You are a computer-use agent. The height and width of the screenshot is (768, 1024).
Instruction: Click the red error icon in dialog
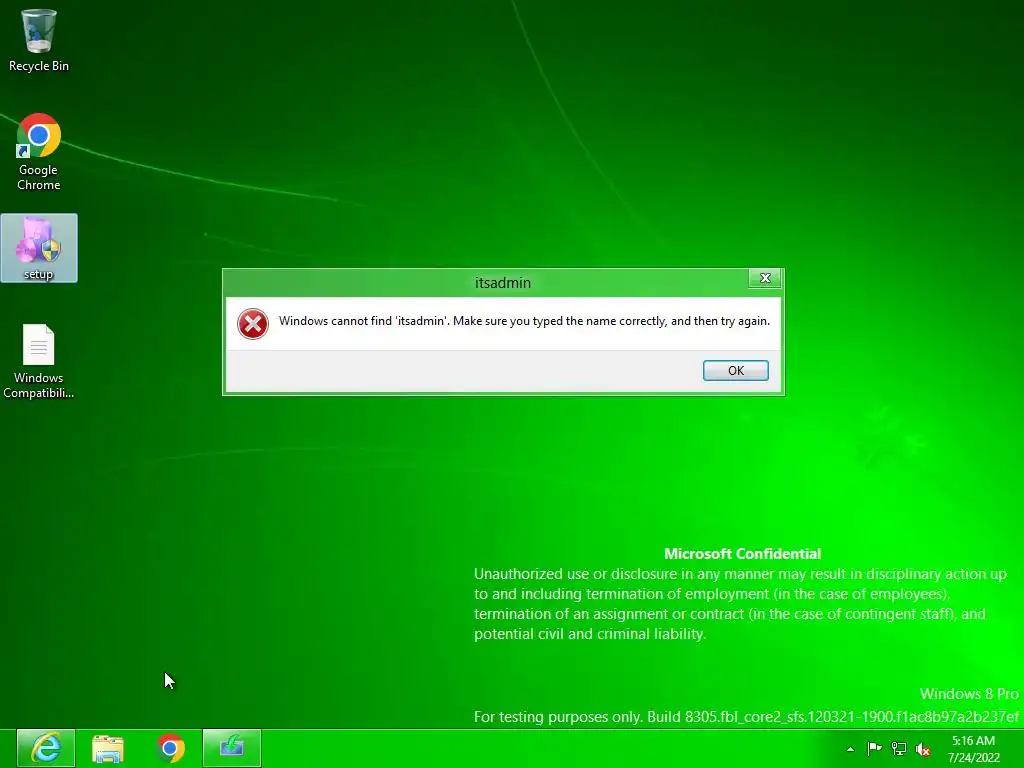(x=253, y=324)
